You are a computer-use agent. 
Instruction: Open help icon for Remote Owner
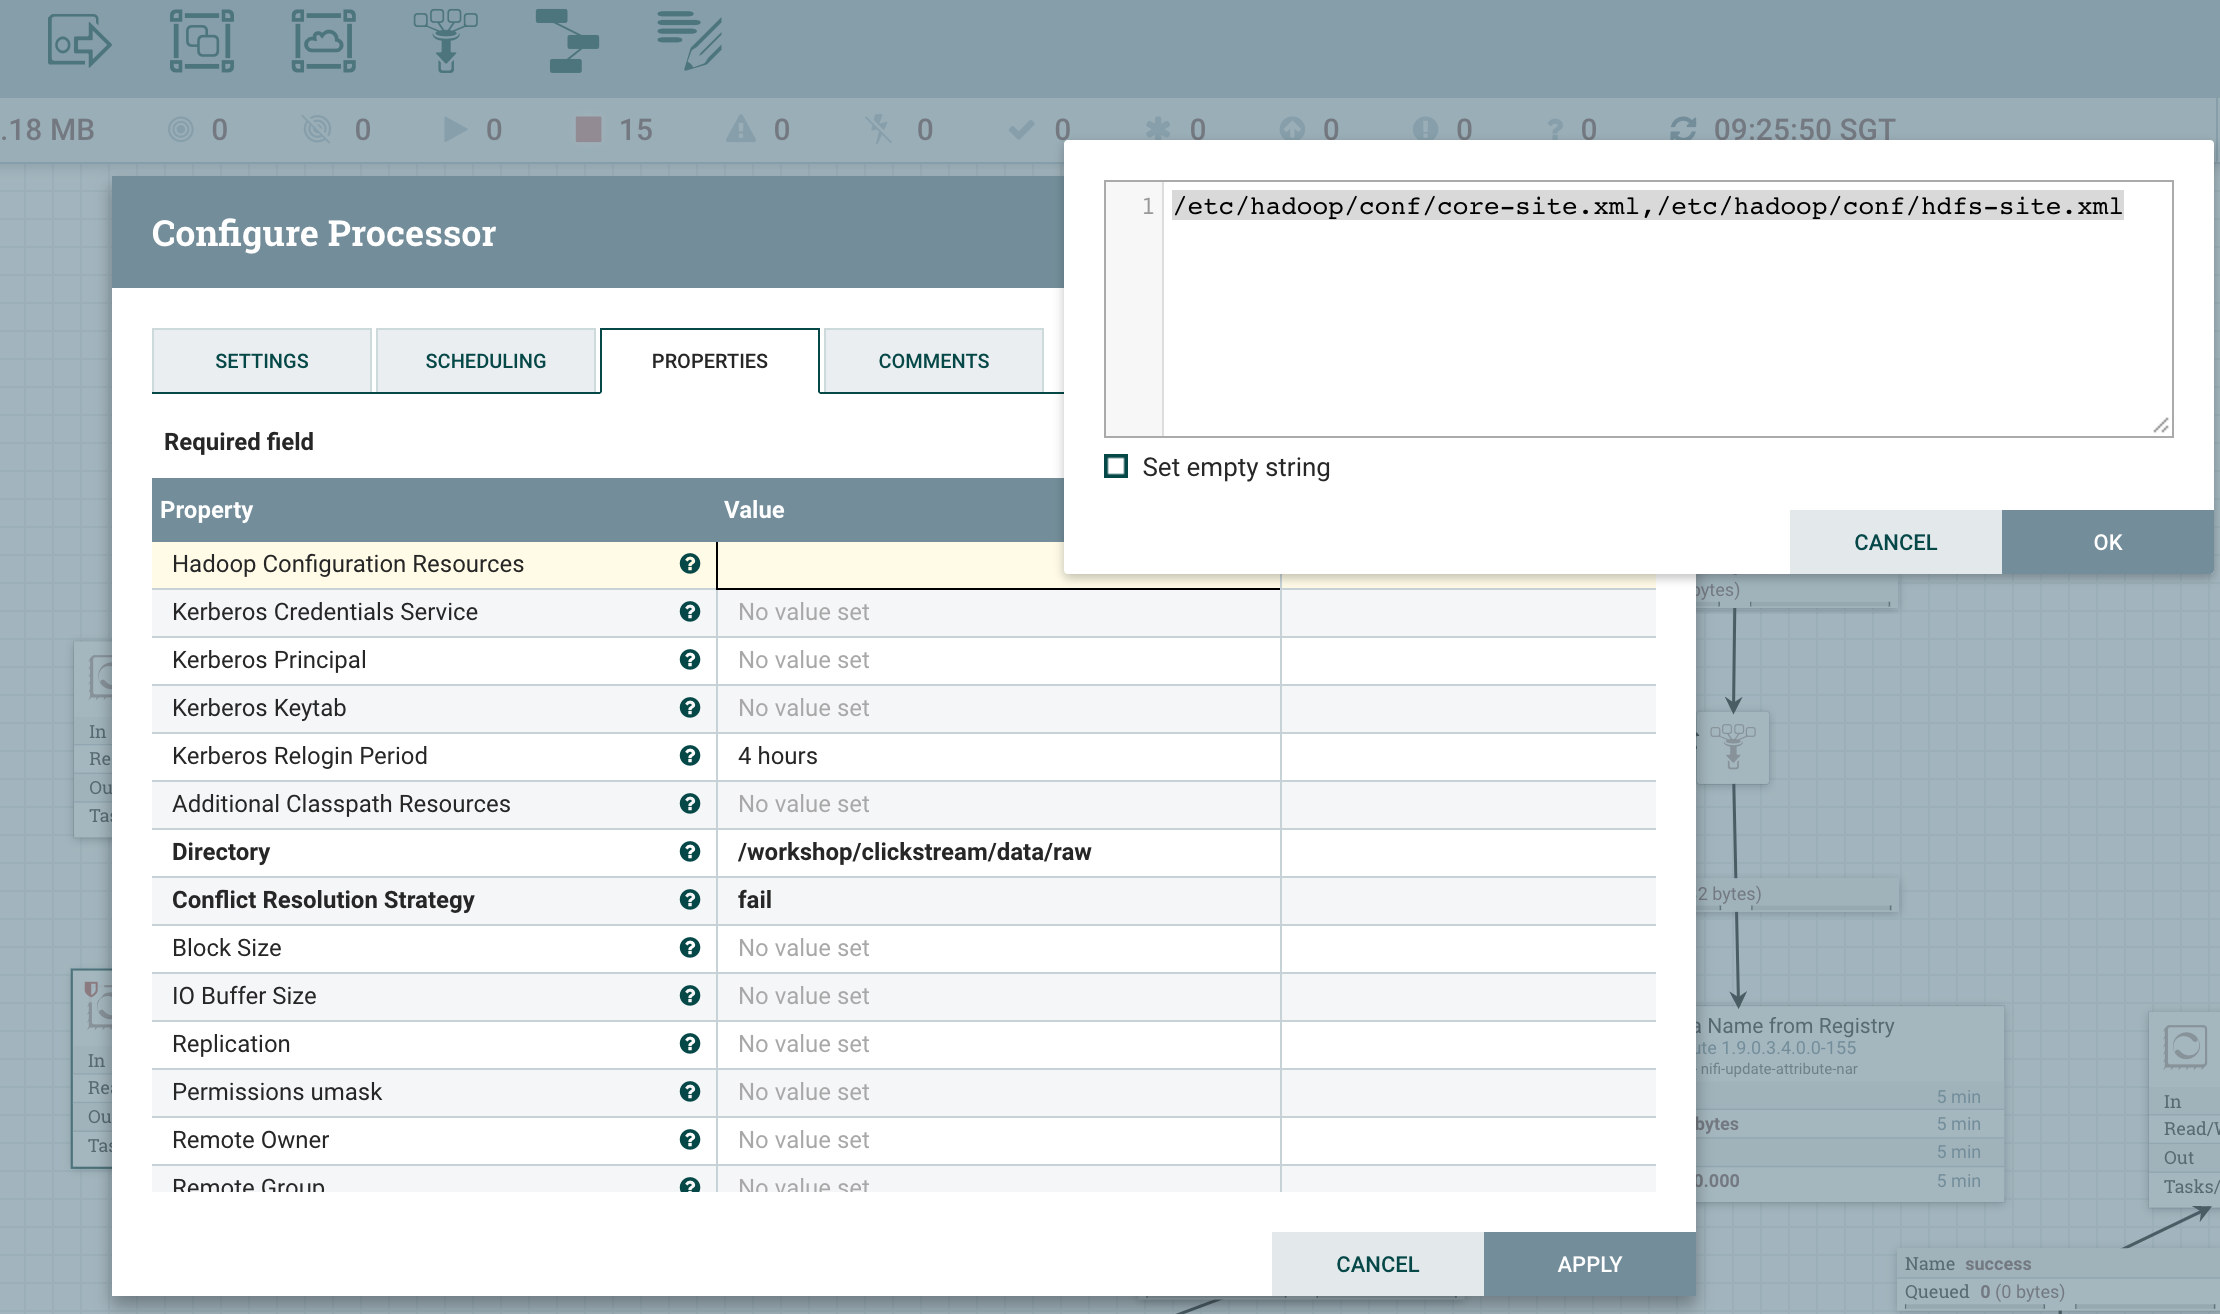pos(689,1140)
